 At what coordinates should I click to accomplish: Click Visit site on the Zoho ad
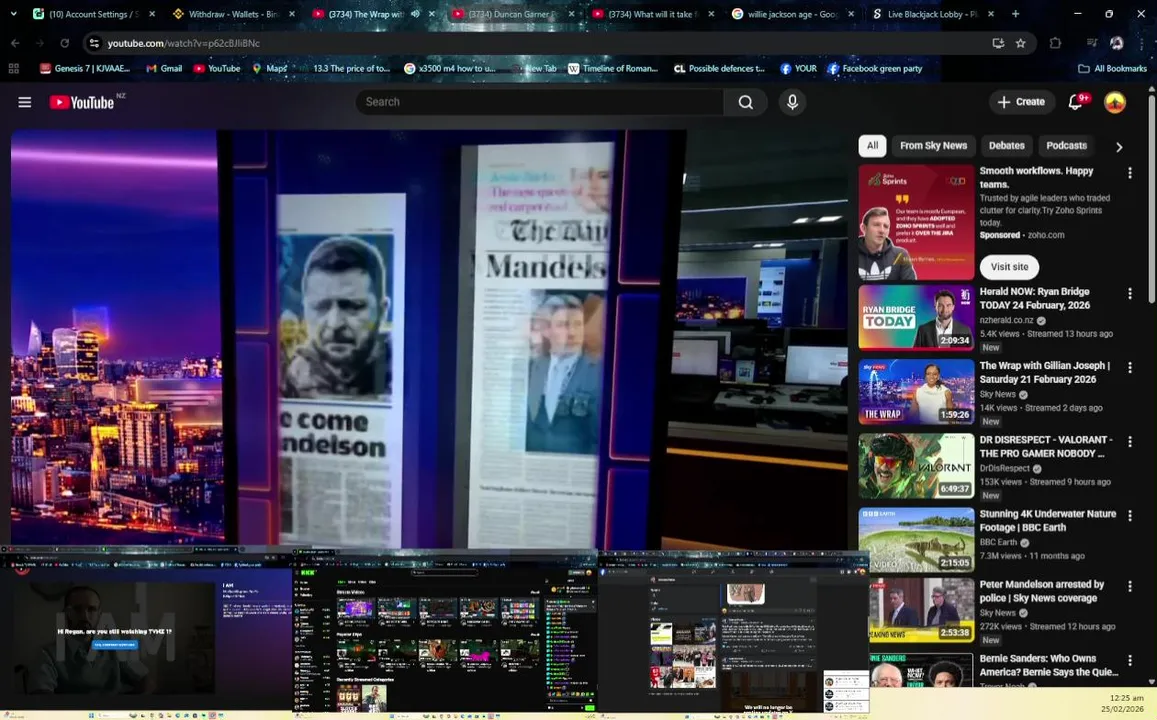click(1009, 266)
